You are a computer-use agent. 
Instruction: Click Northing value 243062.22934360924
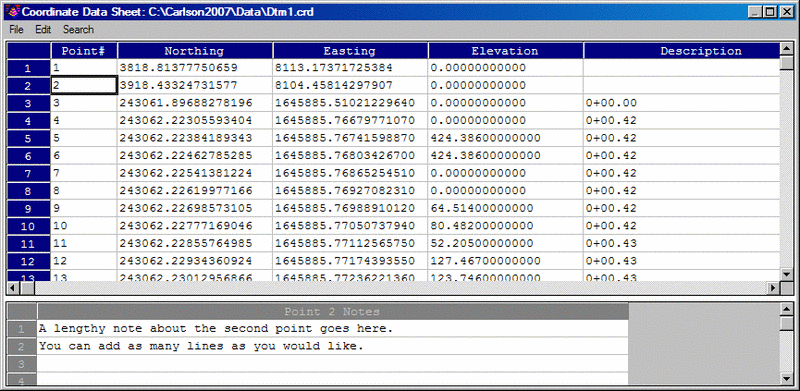tap(195, 261)
